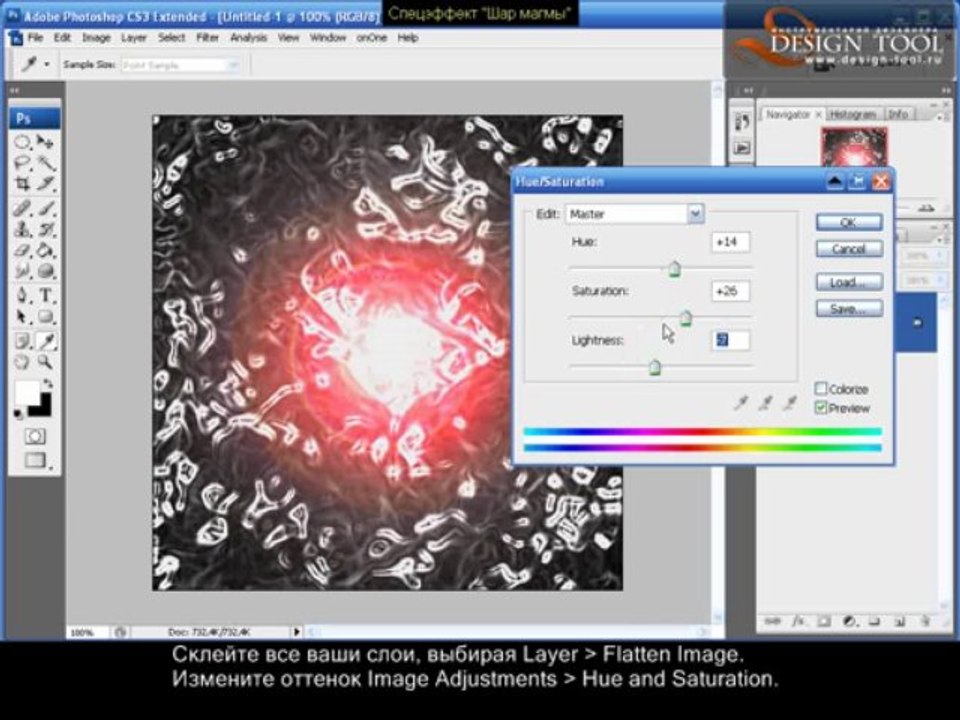The height and width of the screenshot is (720, 960).
Task: Open the Edit Master dropdown
Action: [634, 214]
